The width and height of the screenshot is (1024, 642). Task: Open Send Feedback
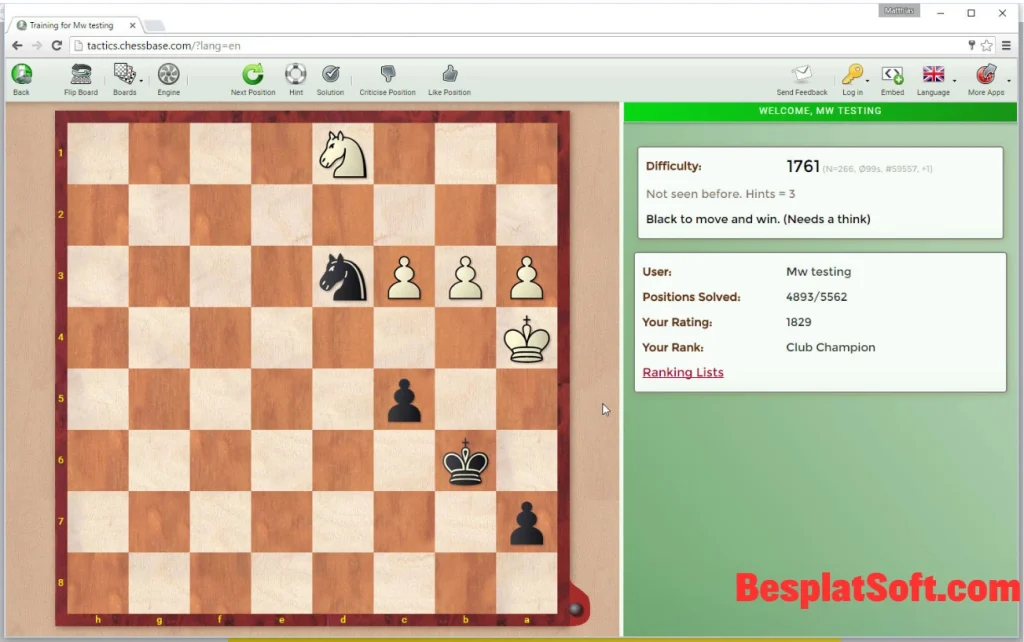(801, 74)
